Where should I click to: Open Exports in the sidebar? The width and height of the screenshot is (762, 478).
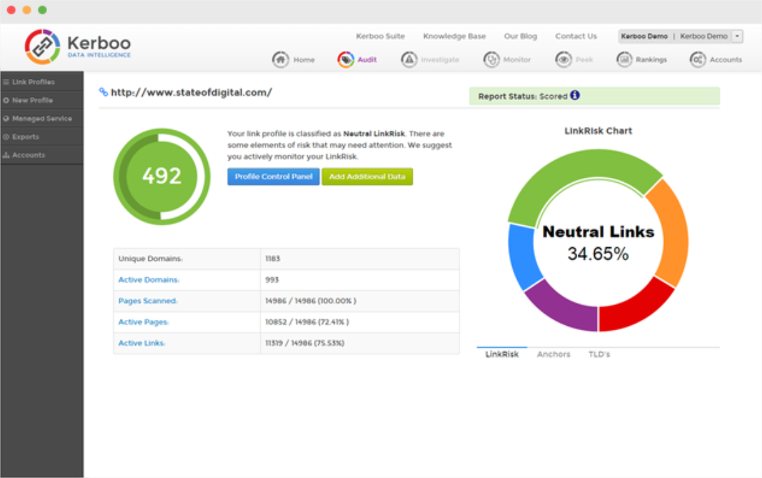click(42, 137)
